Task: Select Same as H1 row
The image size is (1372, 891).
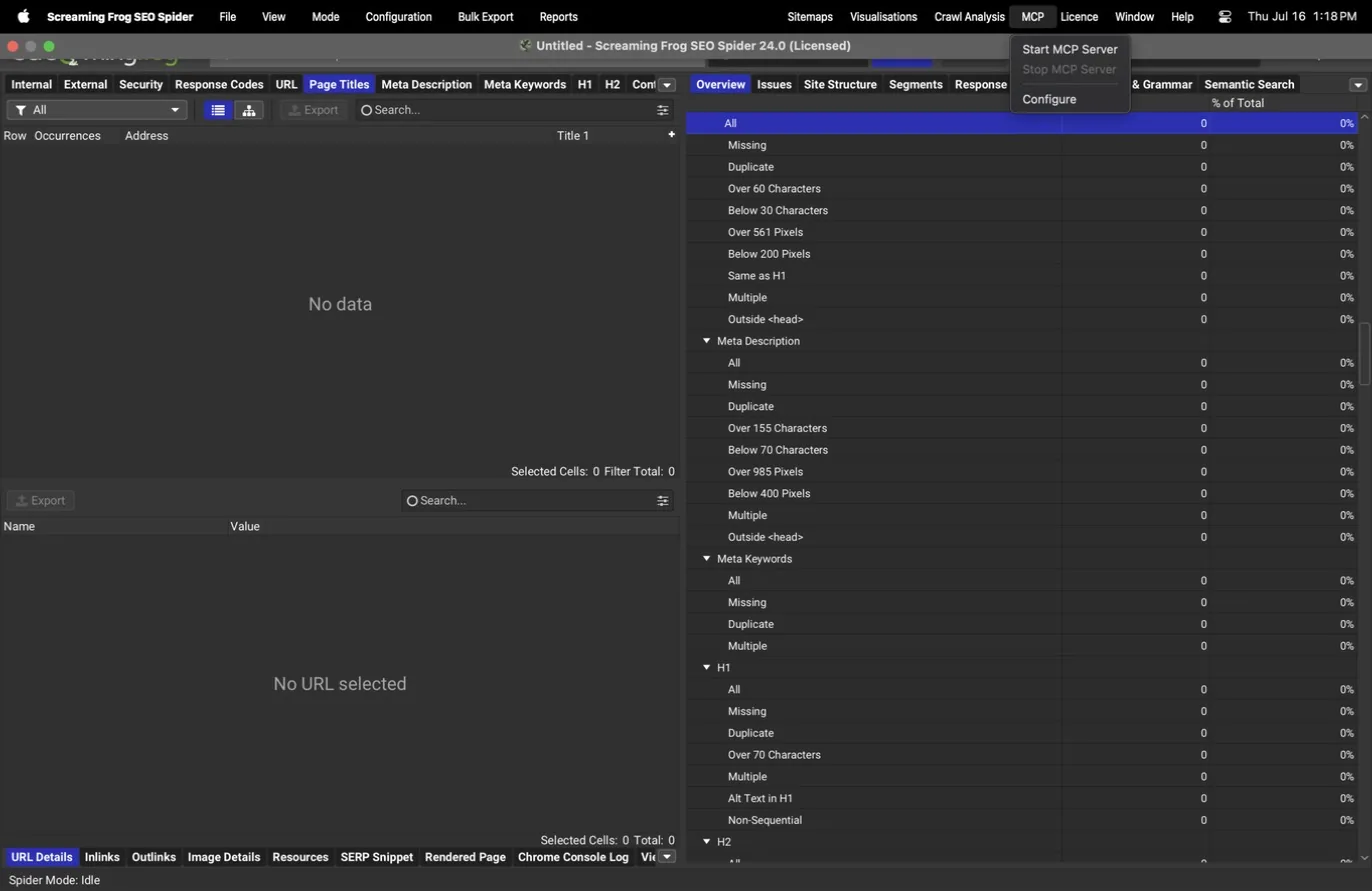Action: (1021, 275)
